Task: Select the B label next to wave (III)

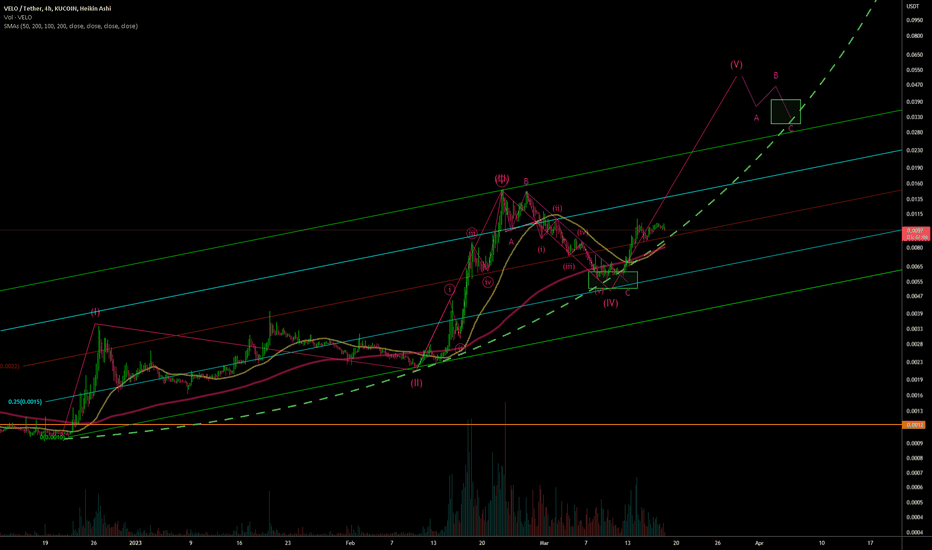Action: click(526, 181)
